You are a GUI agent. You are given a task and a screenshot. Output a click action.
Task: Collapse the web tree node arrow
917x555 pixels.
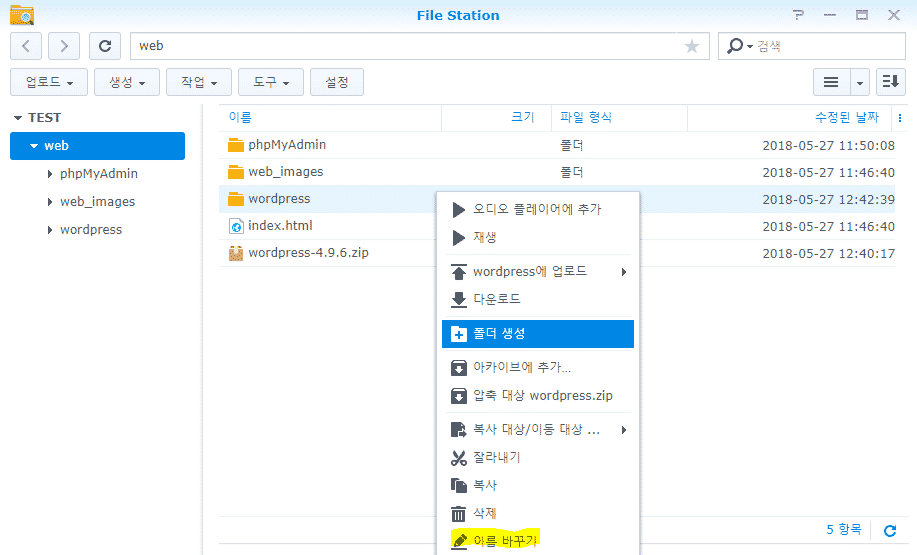(34, 146)
